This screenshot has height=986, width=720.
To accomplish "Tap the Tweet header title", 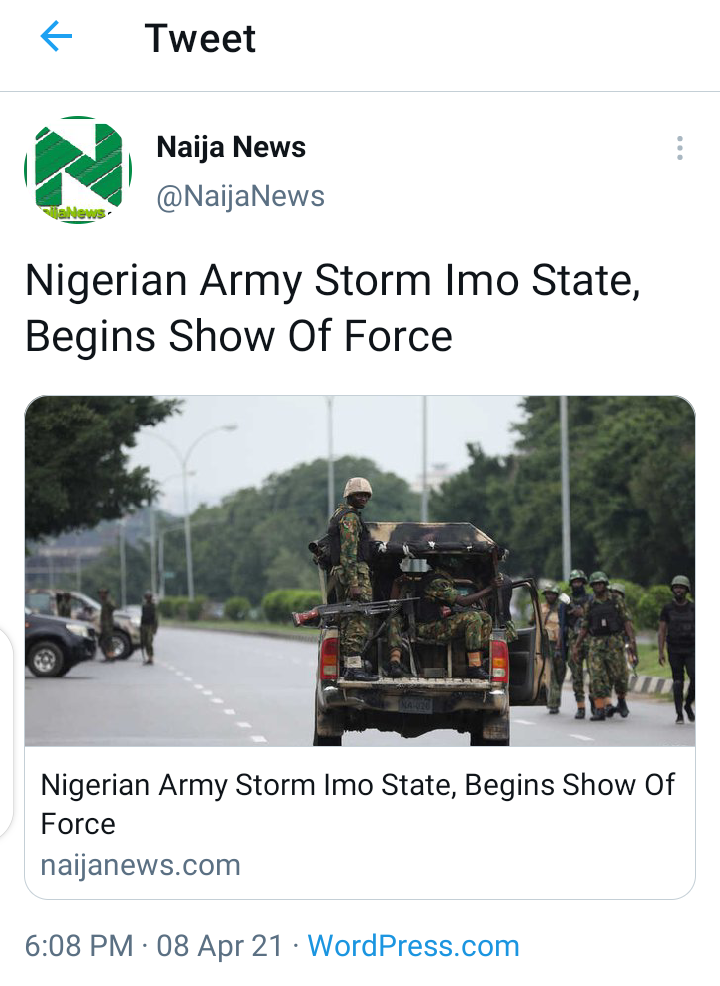I will [200, 38].
